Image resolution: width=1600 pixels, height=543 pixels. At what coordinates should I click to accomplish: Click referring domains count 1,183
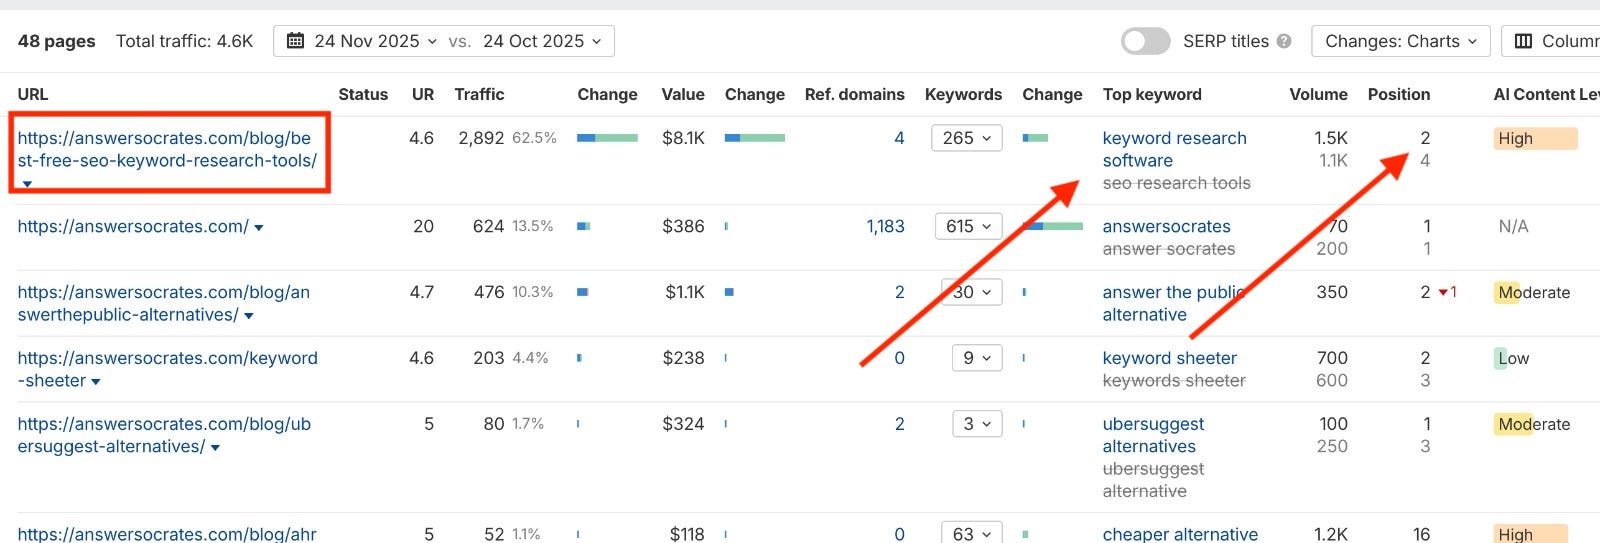885,227
